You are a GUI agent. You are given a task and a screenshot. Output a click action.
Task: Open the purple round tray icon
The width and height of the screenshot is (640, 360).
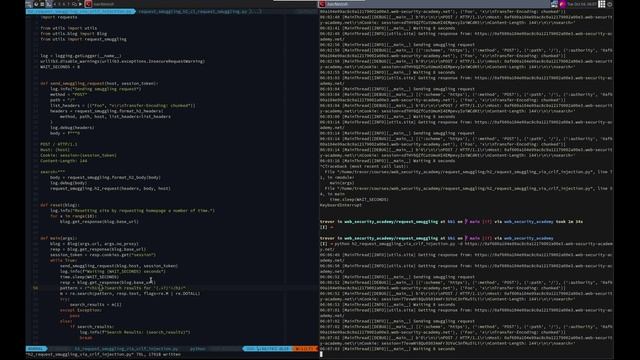[x=562, y=4]
